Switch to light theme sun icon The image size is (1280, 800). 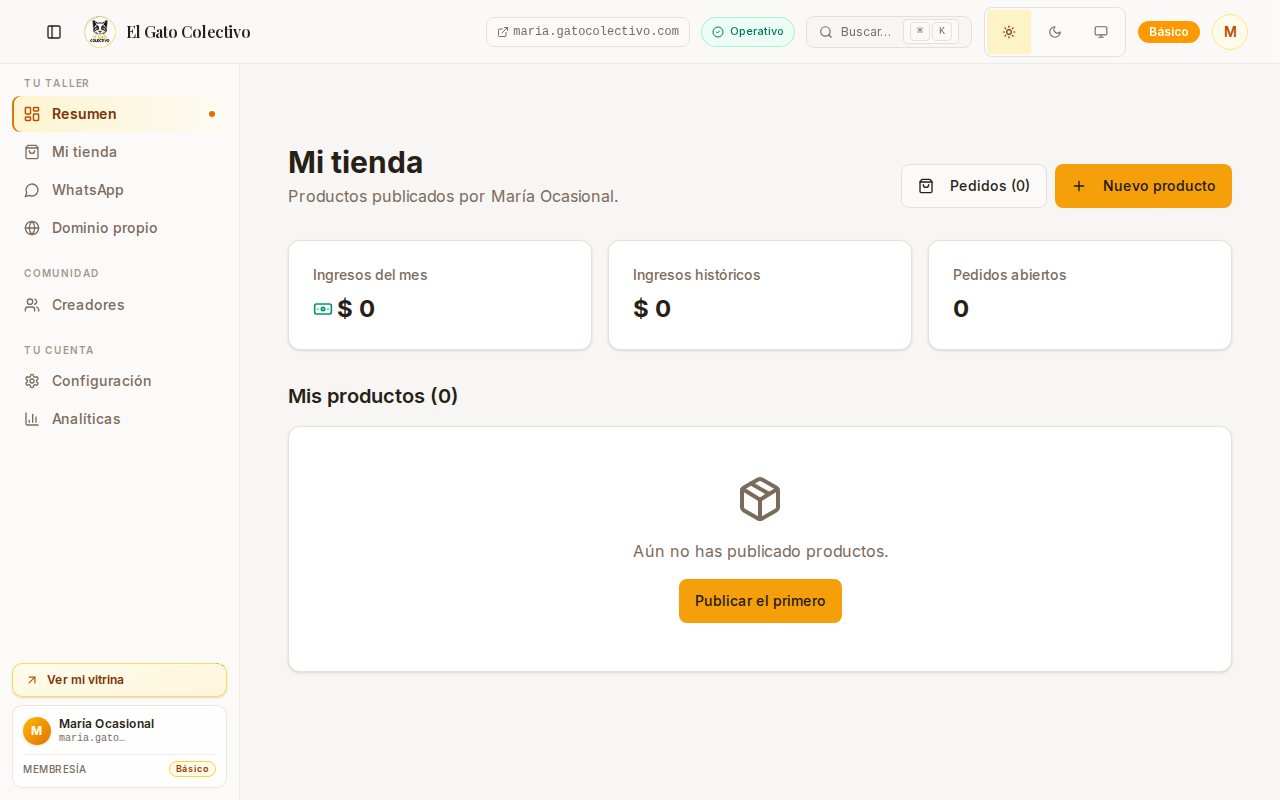click(1009, 32)
